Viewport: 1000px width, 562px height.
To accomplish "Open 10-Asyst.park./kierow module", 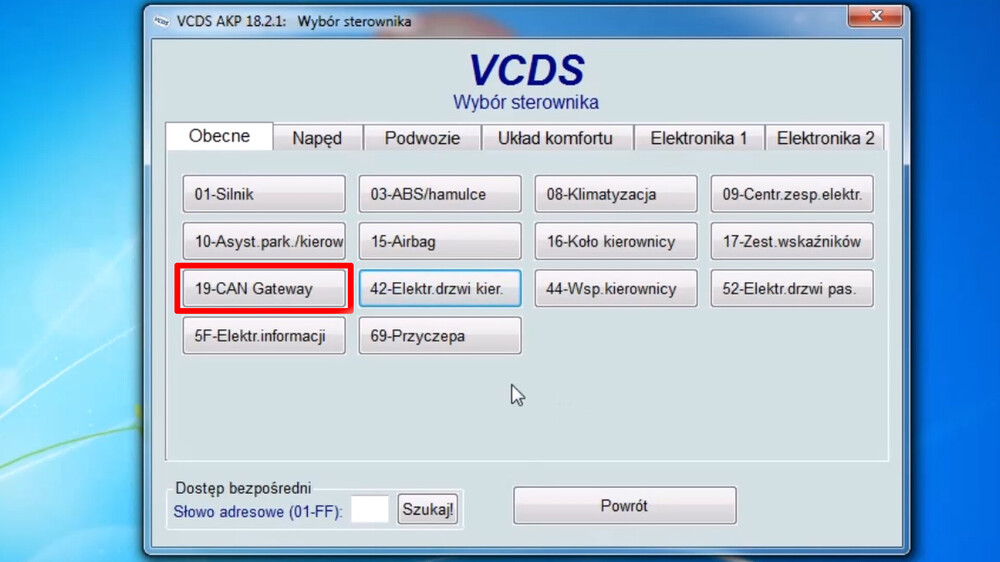I will 263,241.
